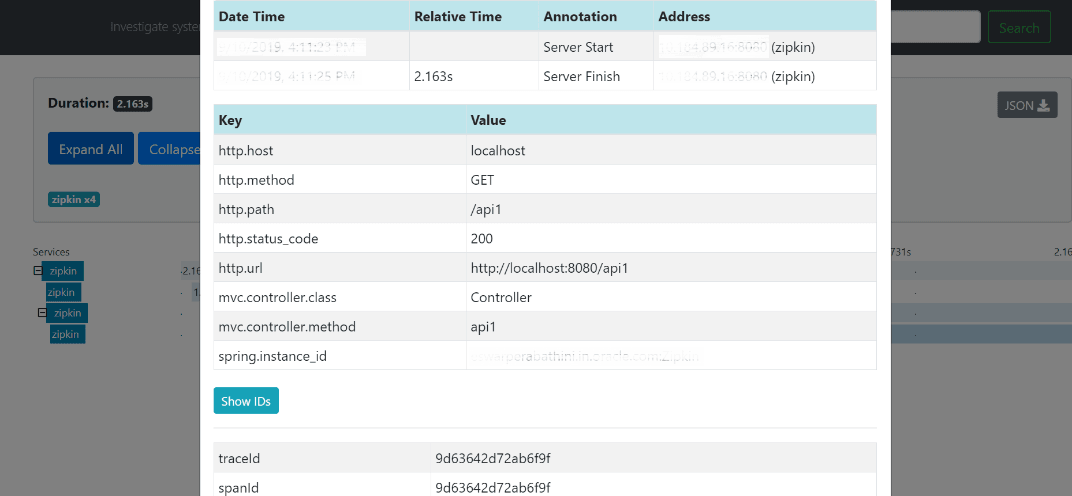
Task: Expand All spans in the trace
Action: pyautogui.click(x=90, y=149)
